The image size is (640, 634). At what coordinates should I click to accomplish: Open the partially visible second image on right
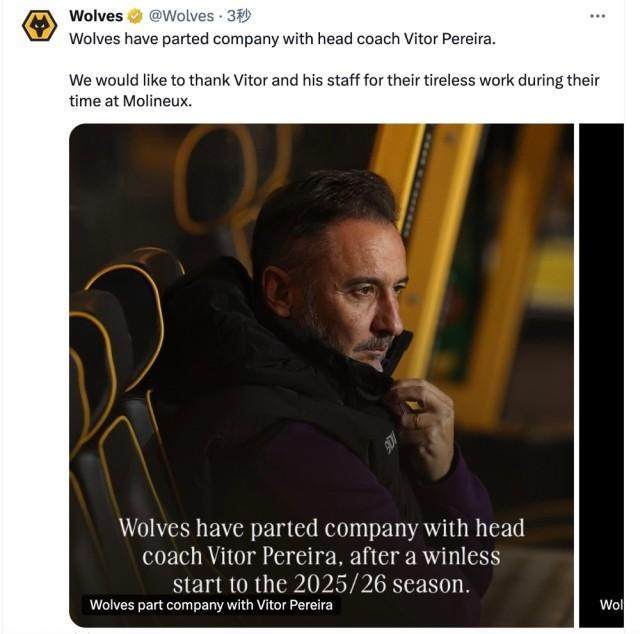coord(601,350)
